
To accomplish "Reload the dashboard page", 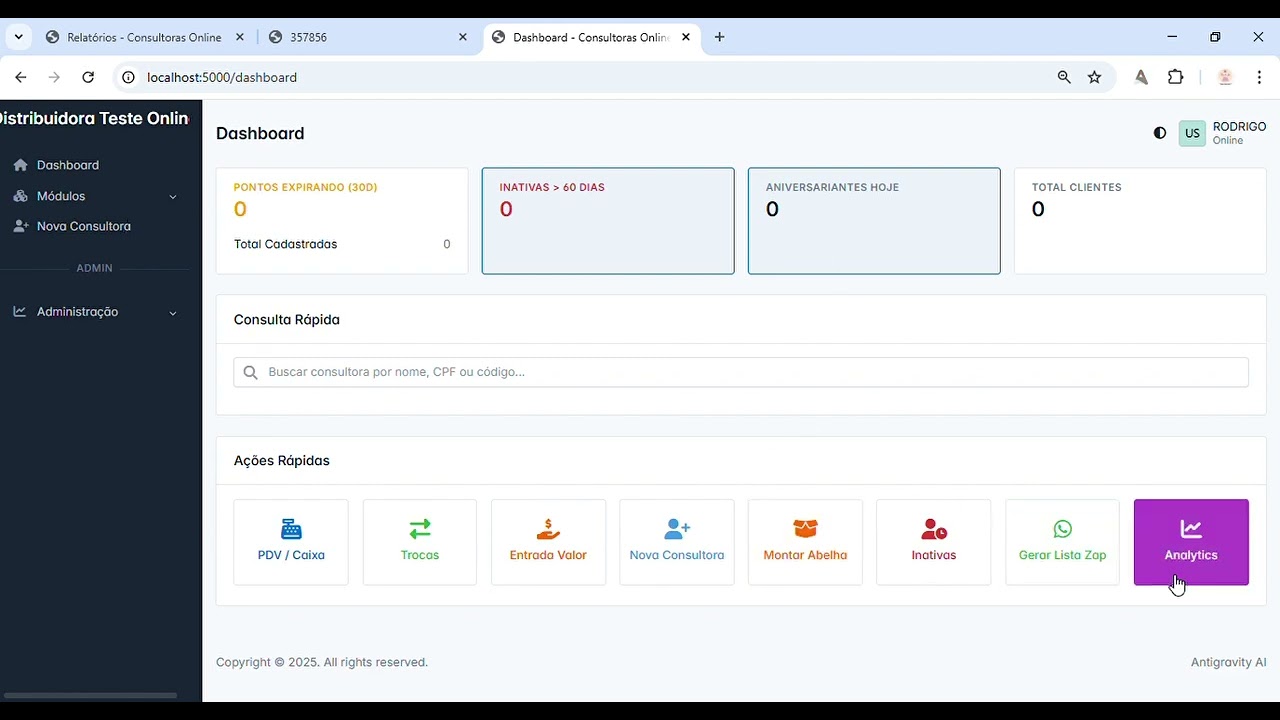I will click(x=88, y=77).
